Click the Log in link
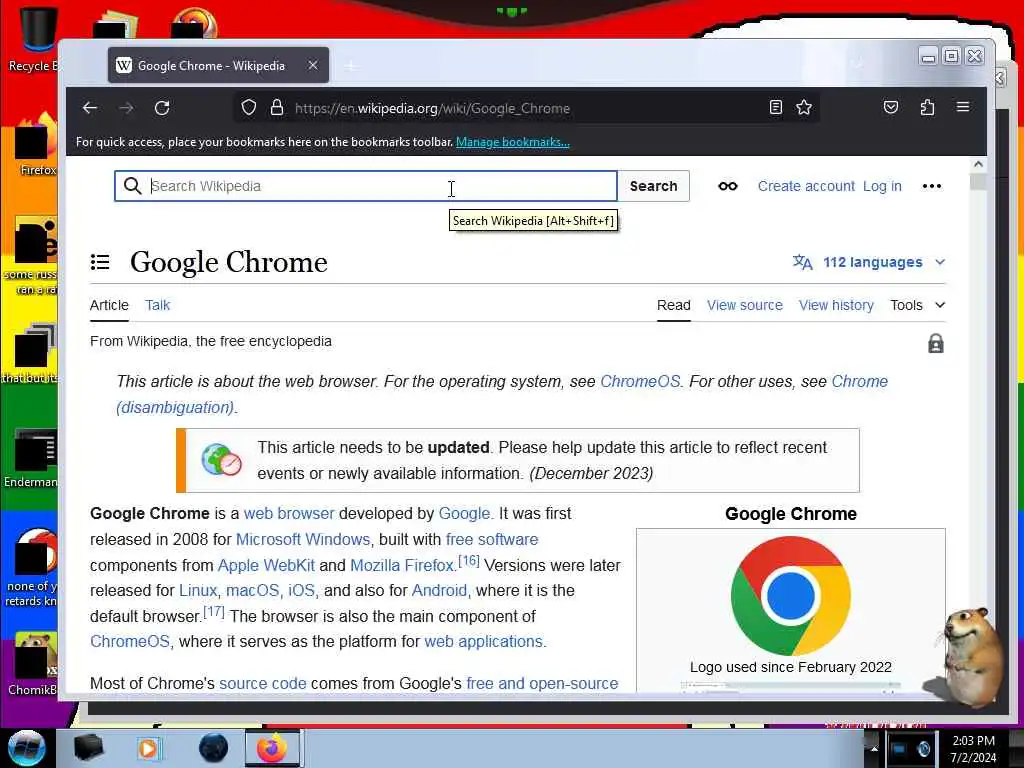This screenshot has width=1024, height=768. [x=882, y=186]
